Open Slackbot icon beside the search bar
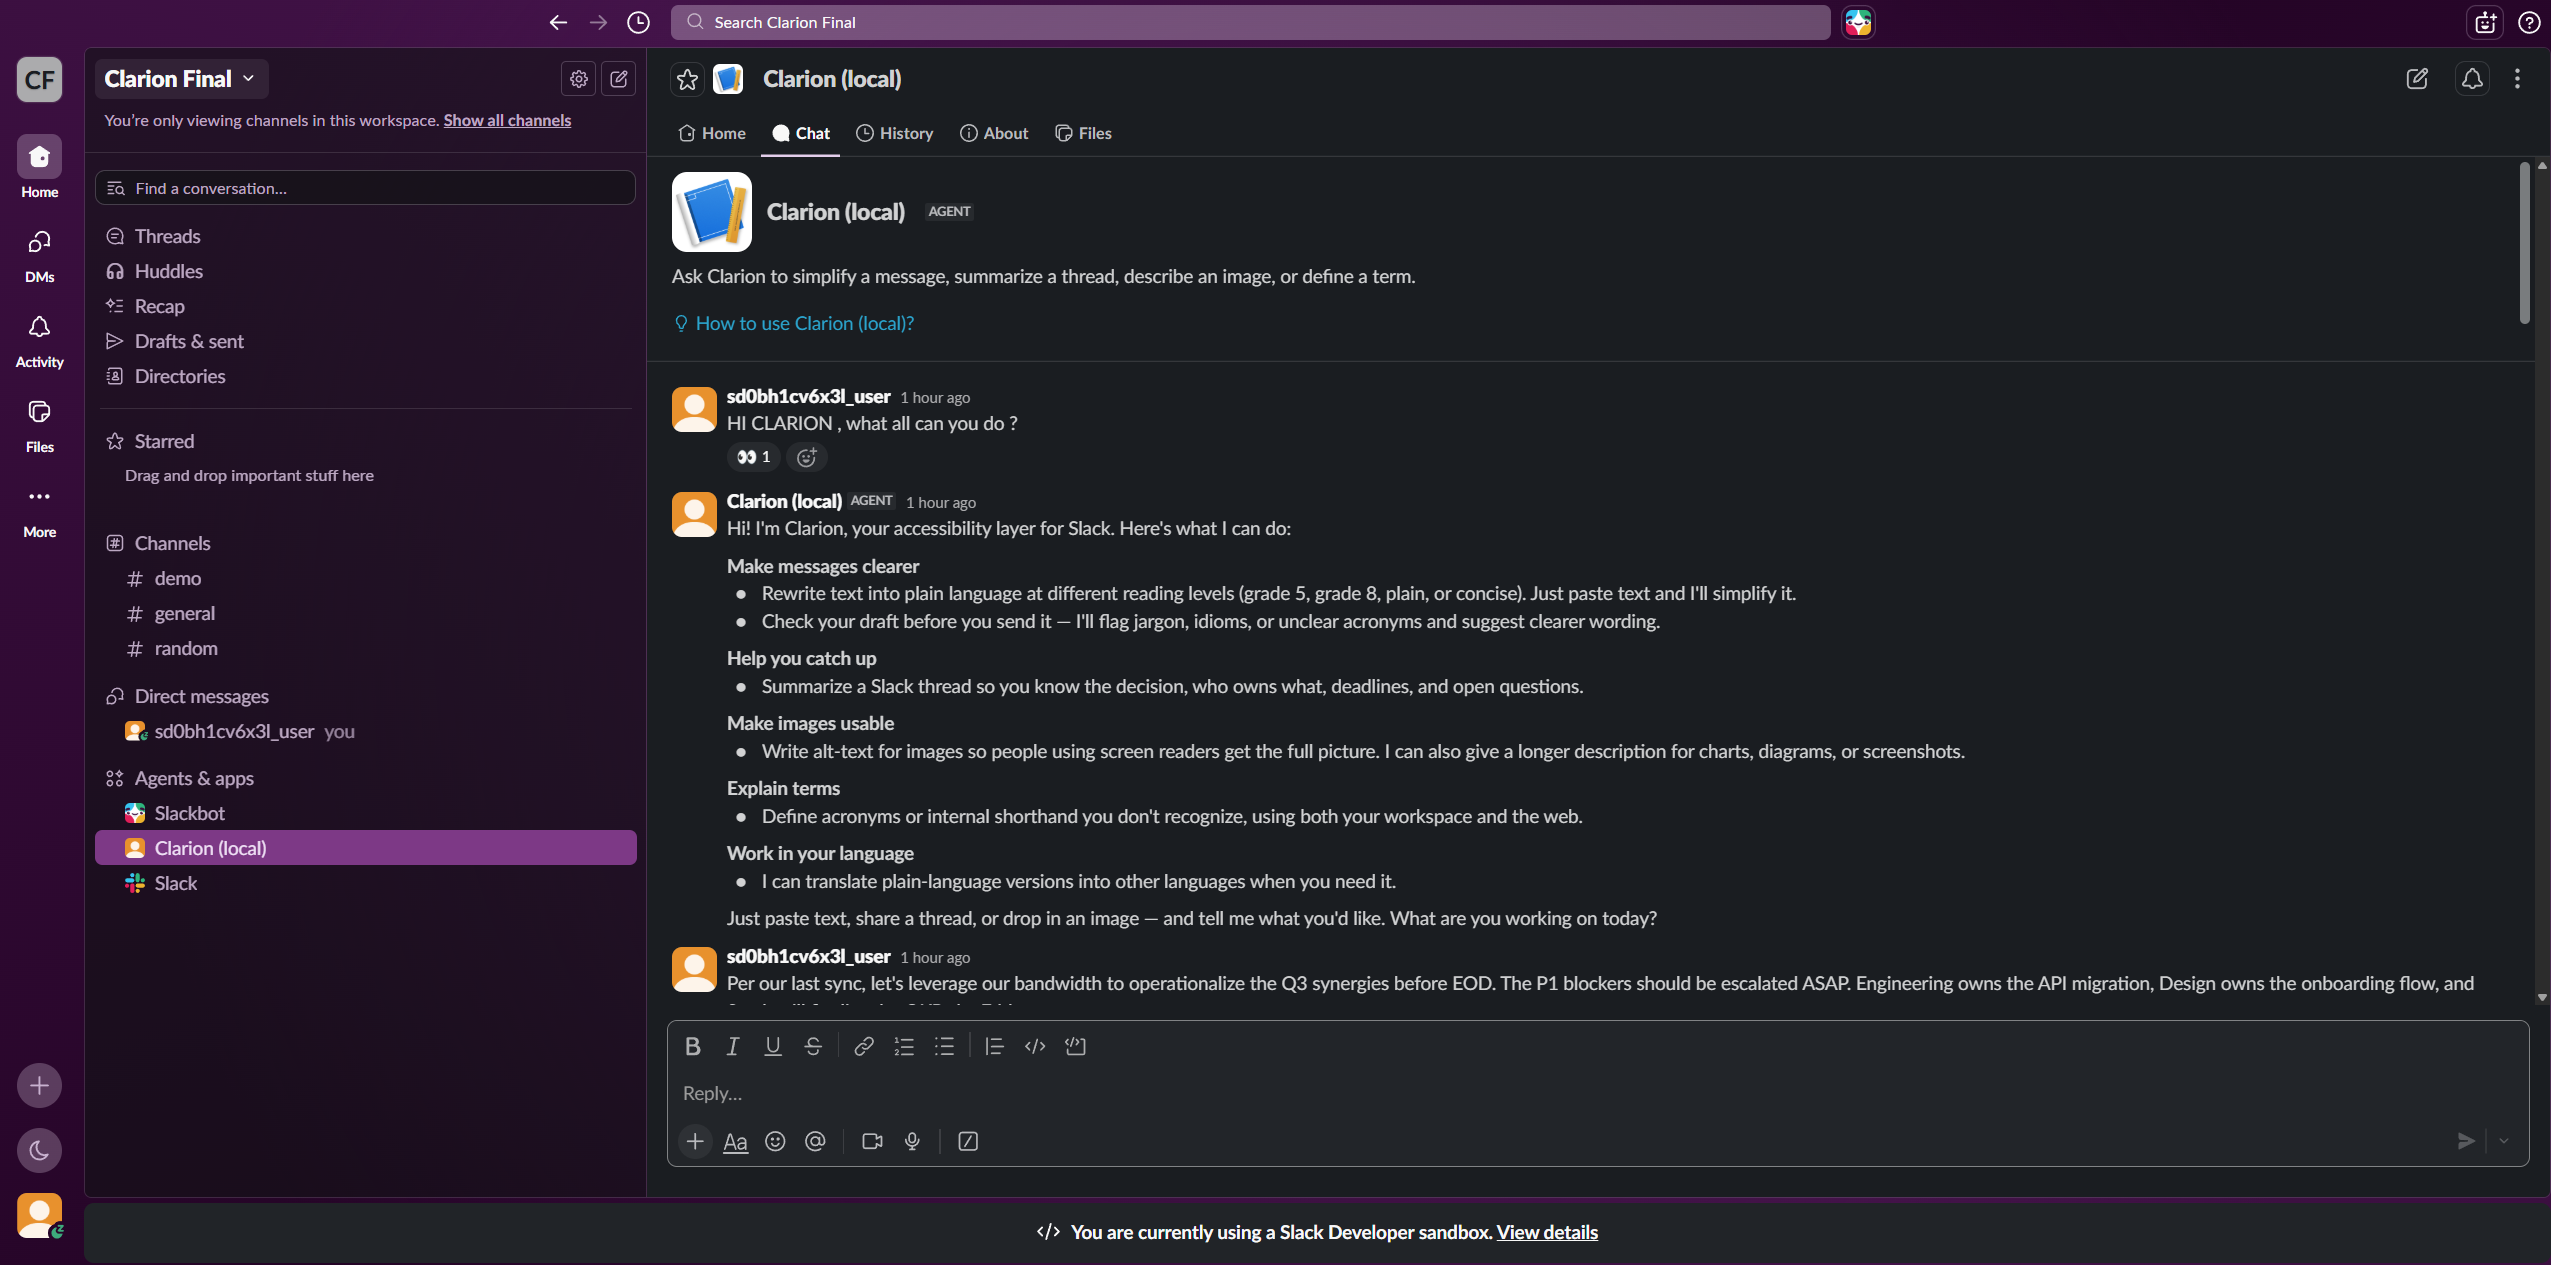Screen dimensions: 2551x1265 (x=1858, y=22)
